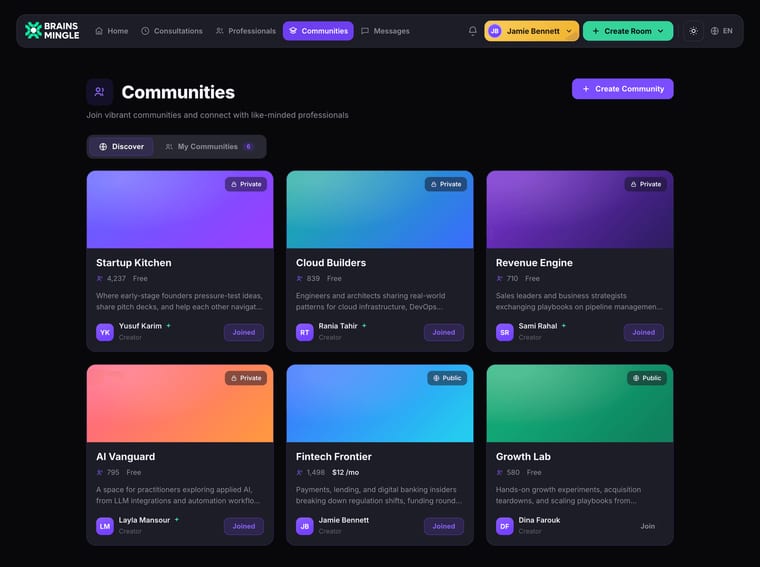Click creator name Sami Rahal
This screenshot has height=567, width=760.
coord(538,326)
